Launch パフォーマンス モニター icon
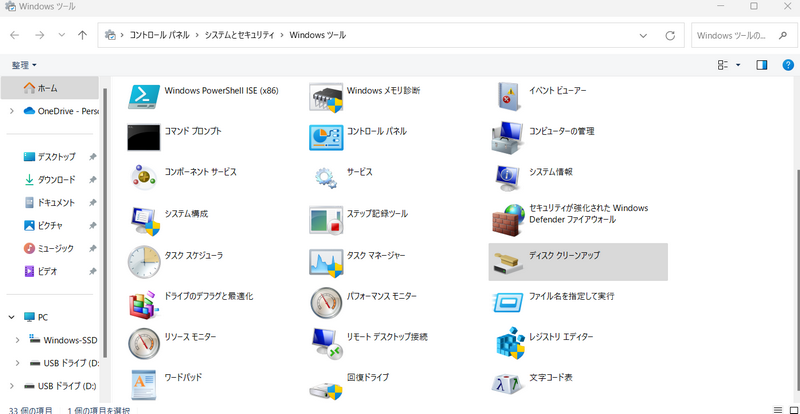 pyautogui.click(x=326, y=303)
